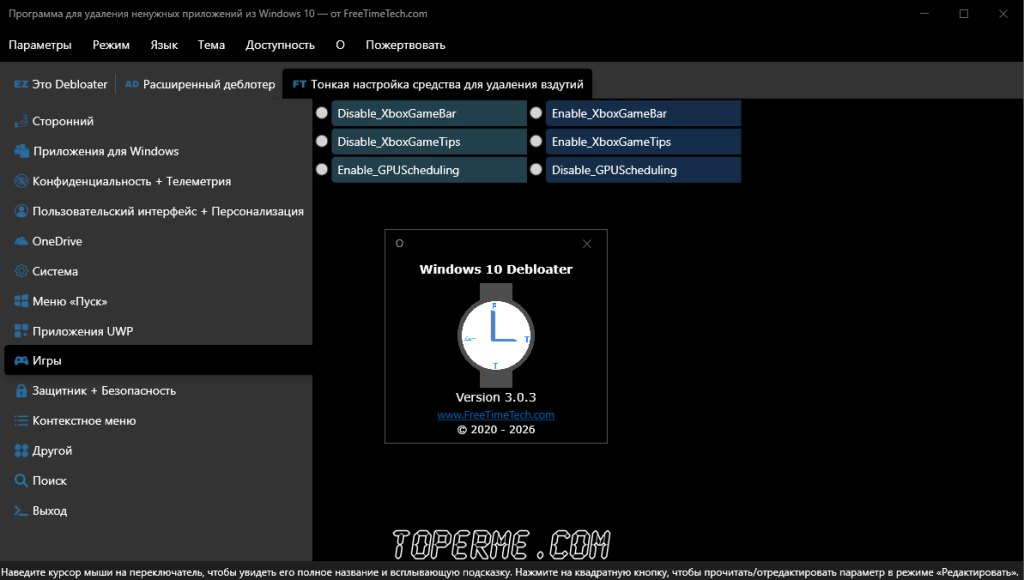
Task: Select the Disable_XboxGameBar radio button
Action: 322,113
